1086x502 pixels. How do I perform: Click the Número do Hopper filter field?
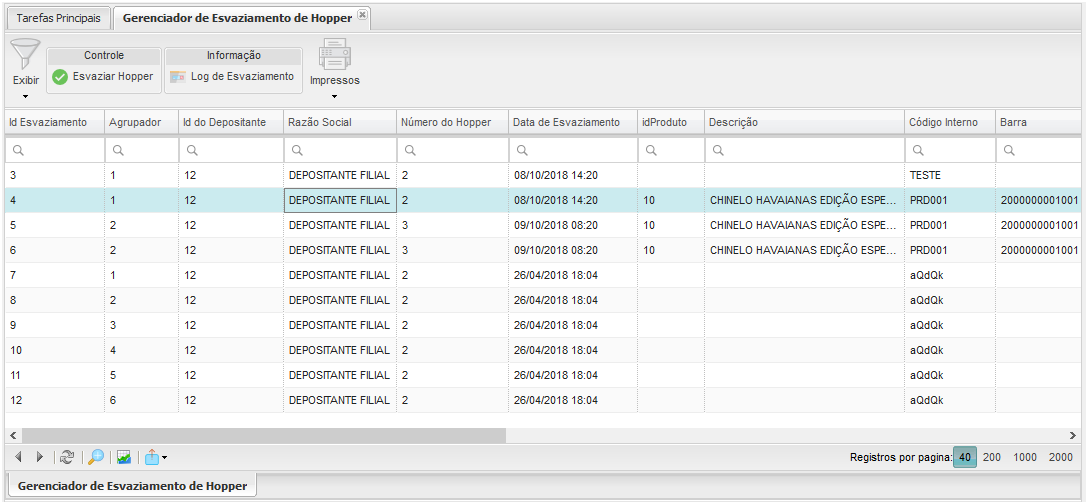(452, 150)
